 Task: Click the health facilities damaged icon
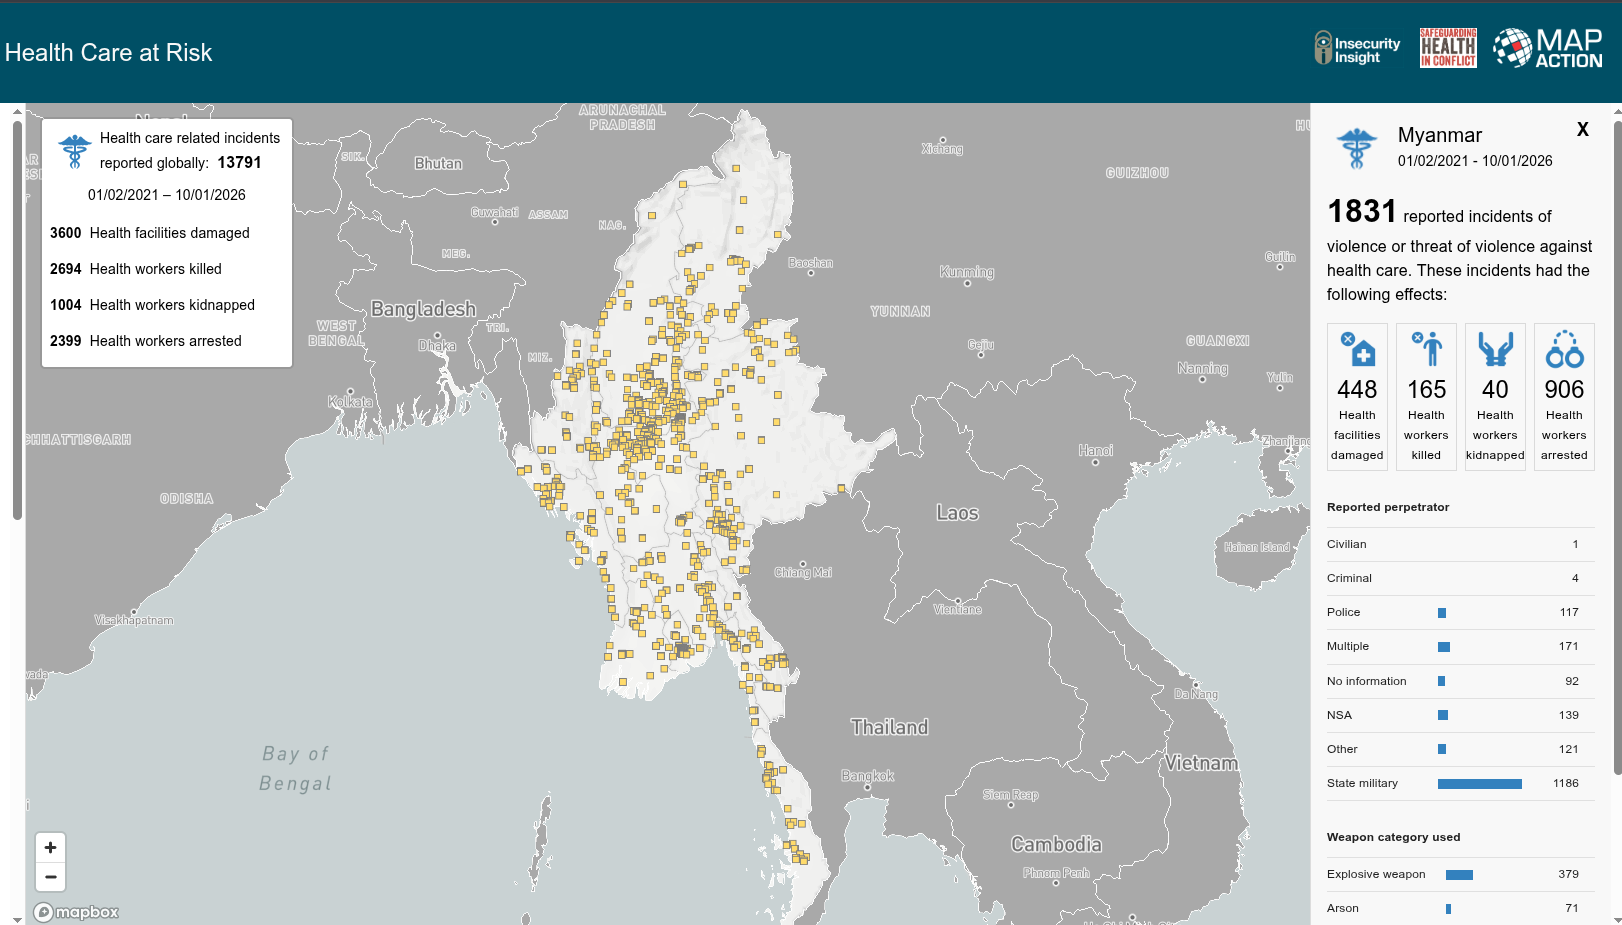click(1357, 350)
